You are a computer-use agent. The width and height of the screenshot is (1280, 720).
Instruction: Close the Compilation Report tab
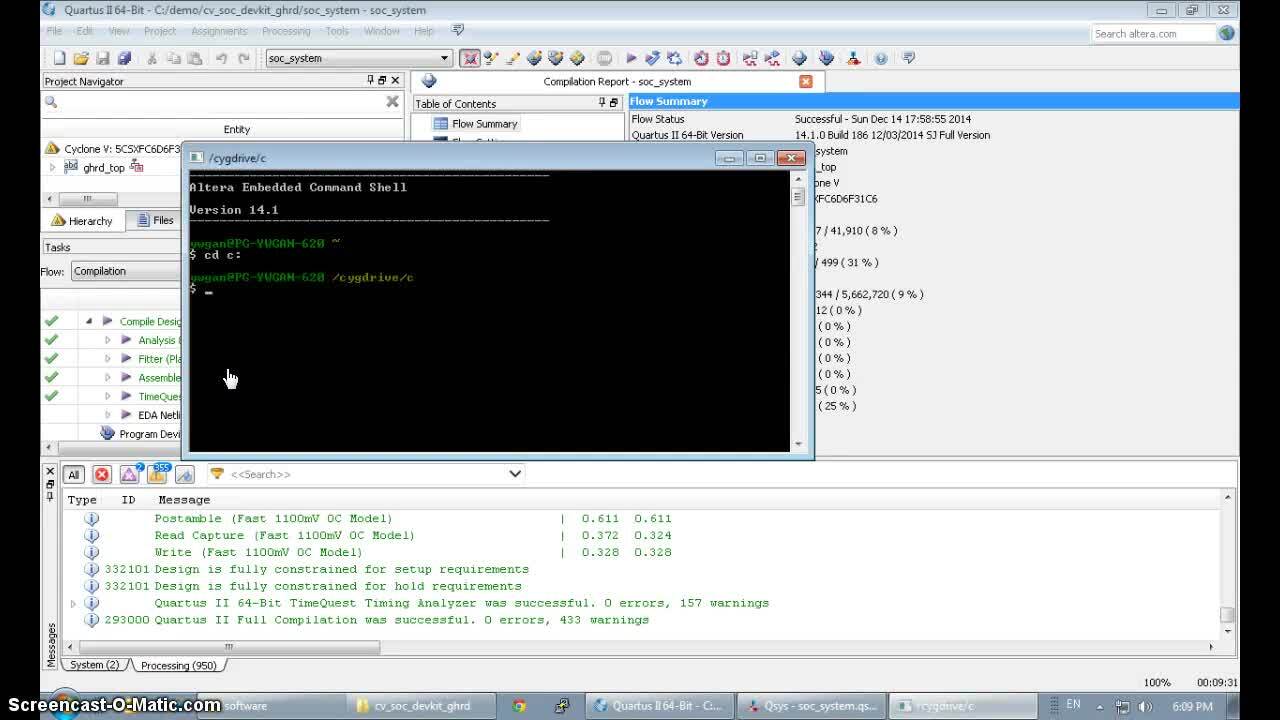[x=806, y=82]
